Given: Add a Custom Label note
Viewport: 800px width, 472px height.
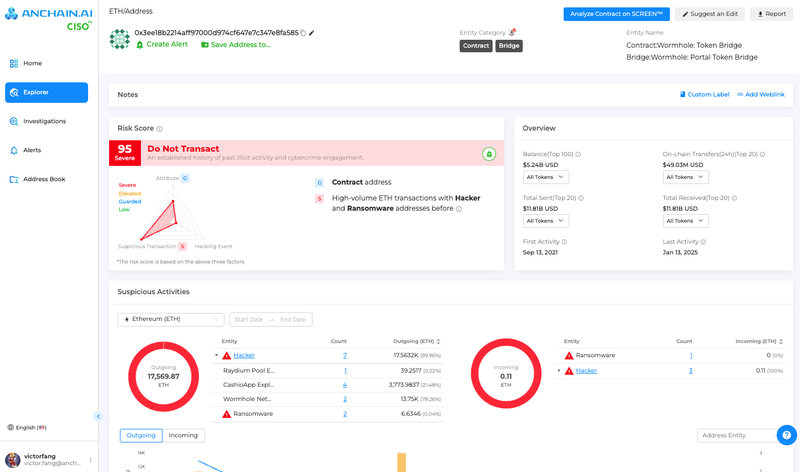Looking at the screenshot, I should 705,94.
